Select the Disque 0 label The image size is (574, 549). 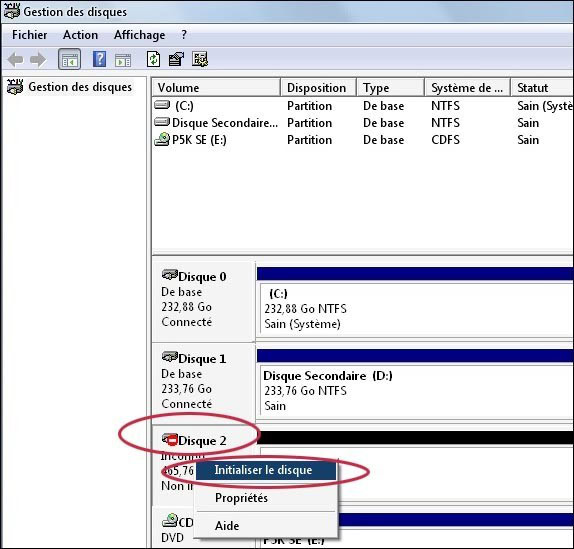(202, 277)
